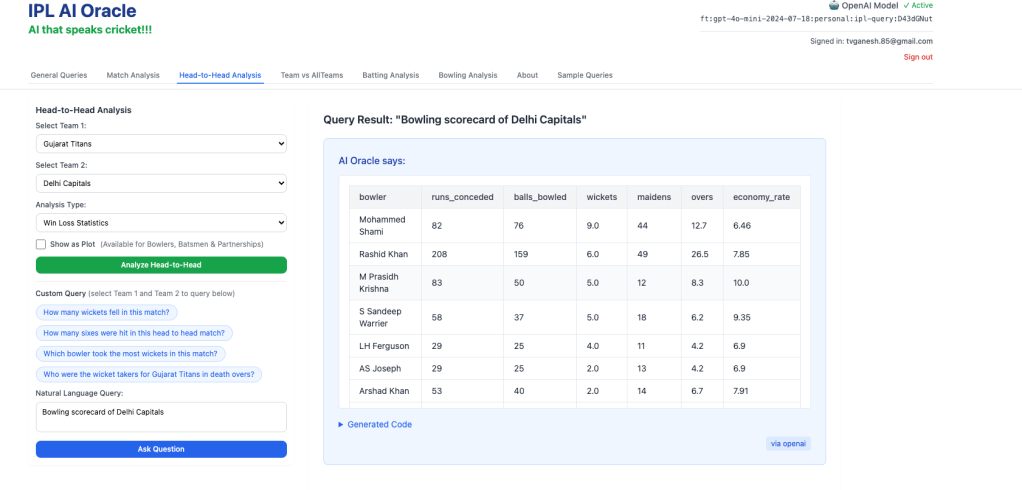Open the Match Analysis tab
The width and height of the screenshot is (1022, 490).
pos(133,75)
